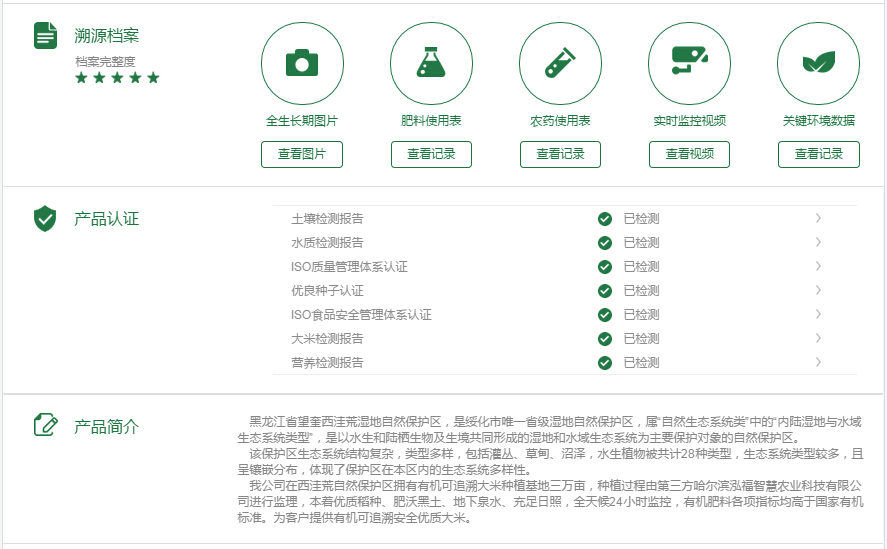Open the ISO食品安全管理体系认证 entry
887x549 pixels.
tap(361, 315)
